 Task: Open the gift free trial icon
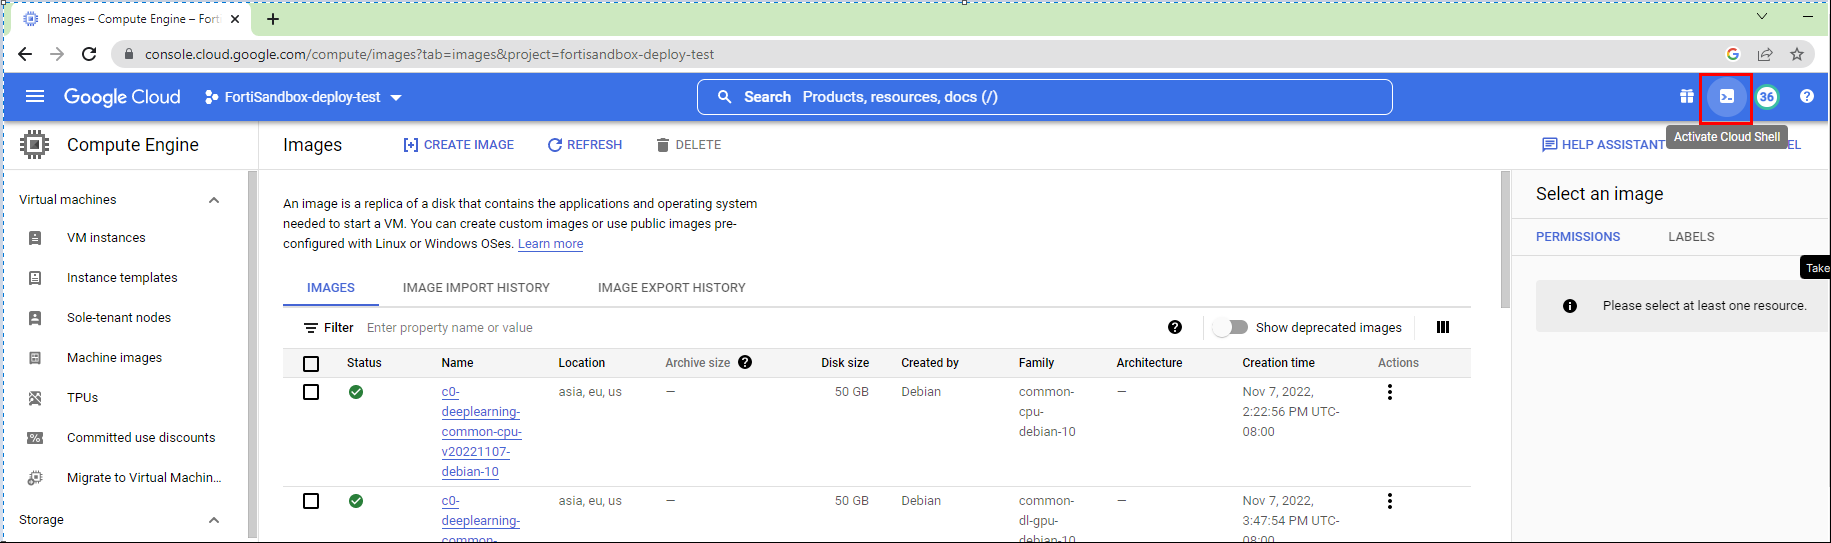pos(1686,97)
